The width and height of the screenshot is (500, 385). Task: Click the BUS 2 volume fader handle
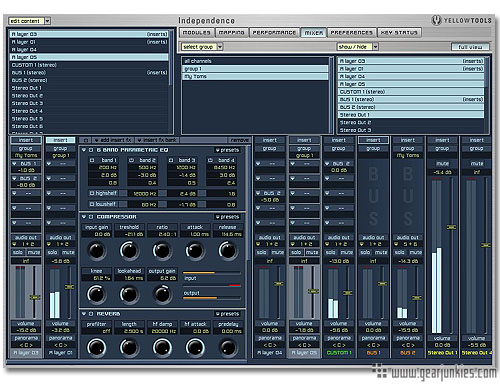[x=417, y=298]
